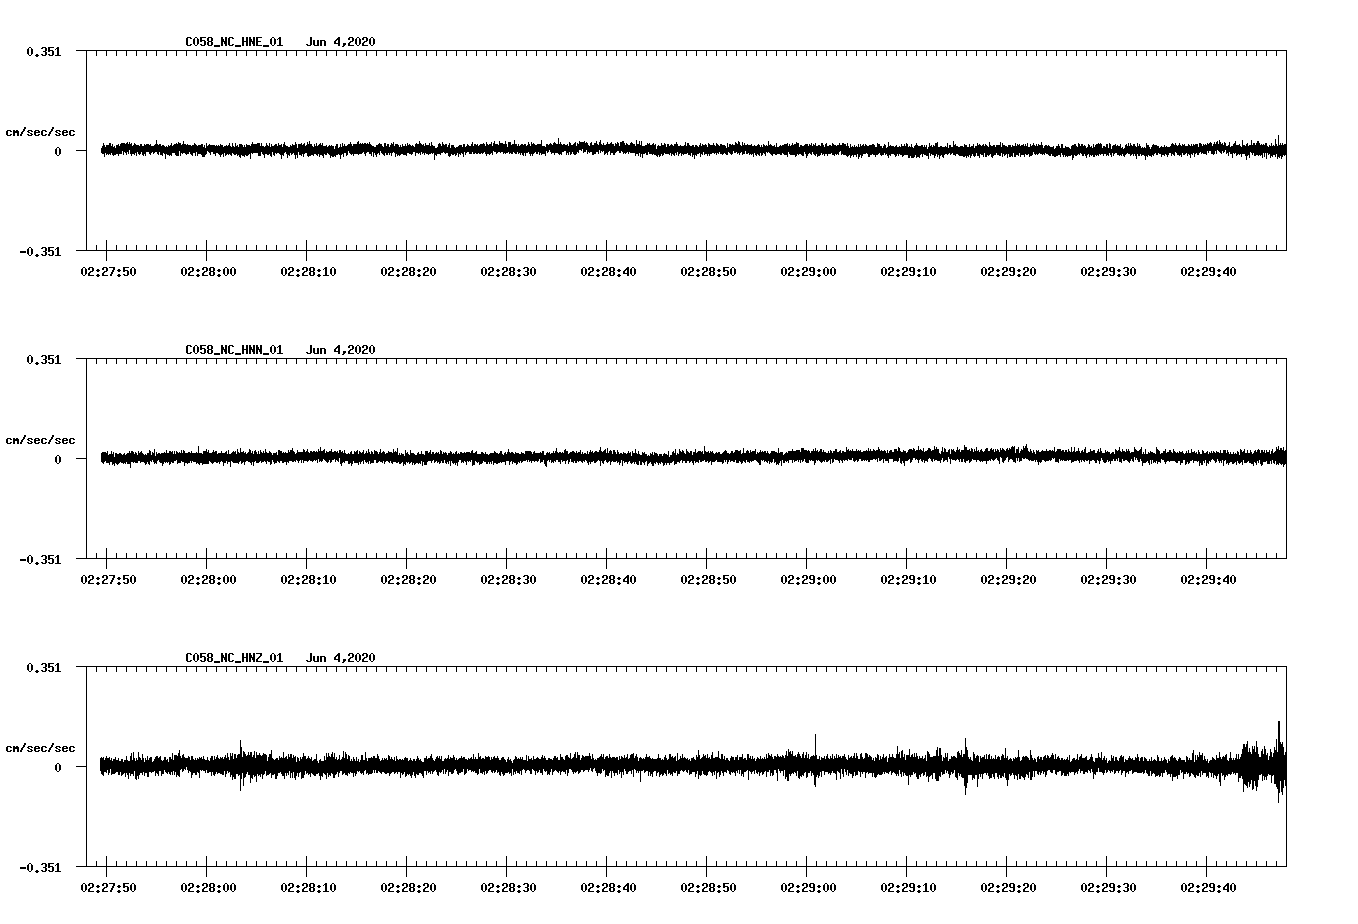Click the 02:27:50 time label under HNE plot
Screen dimensions: 1358x924
click(108, 272)
